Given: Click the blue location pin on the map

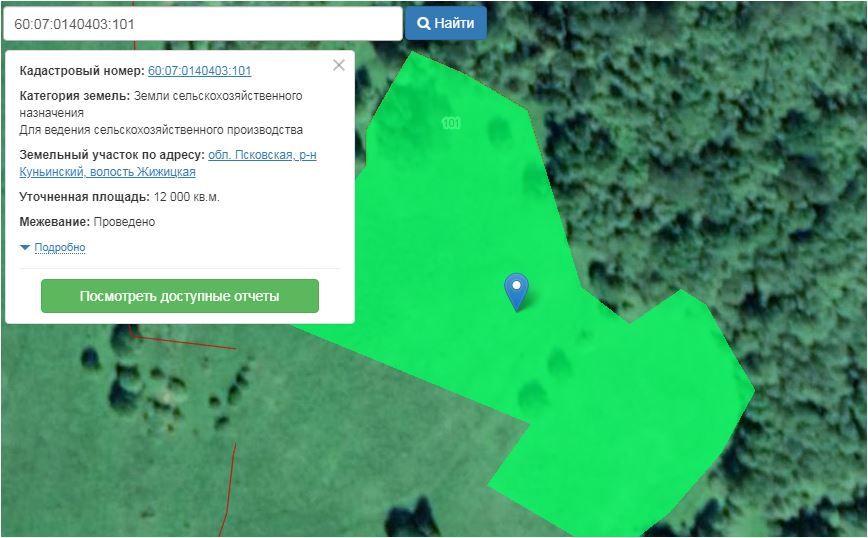Looking at the screenshot, I should [x=516, y=290].
